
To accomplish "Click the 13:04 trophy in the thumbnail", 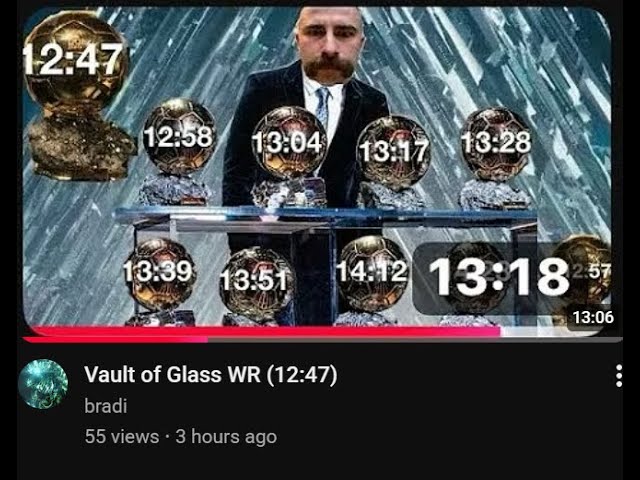I will 289,156.
